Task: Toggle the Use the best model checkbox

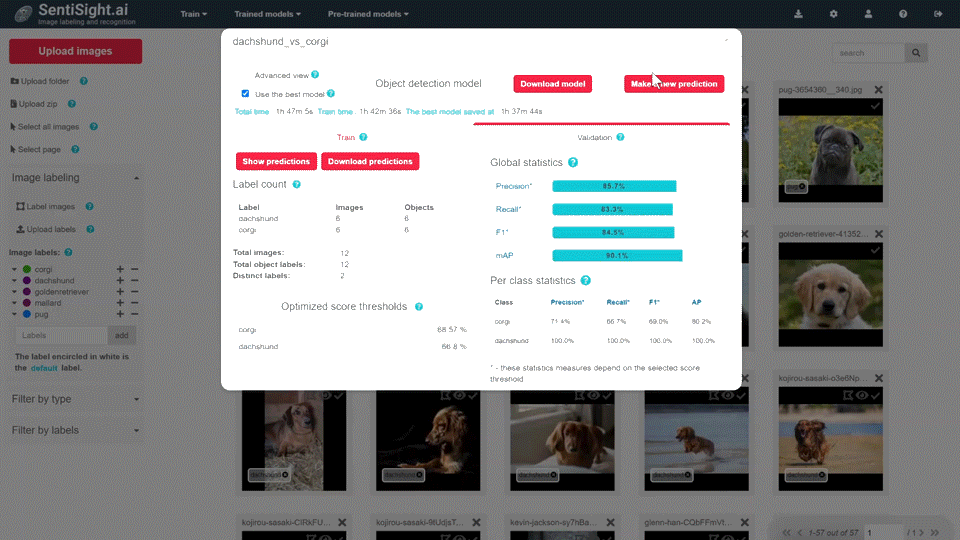Action: [x=246, y=94]
